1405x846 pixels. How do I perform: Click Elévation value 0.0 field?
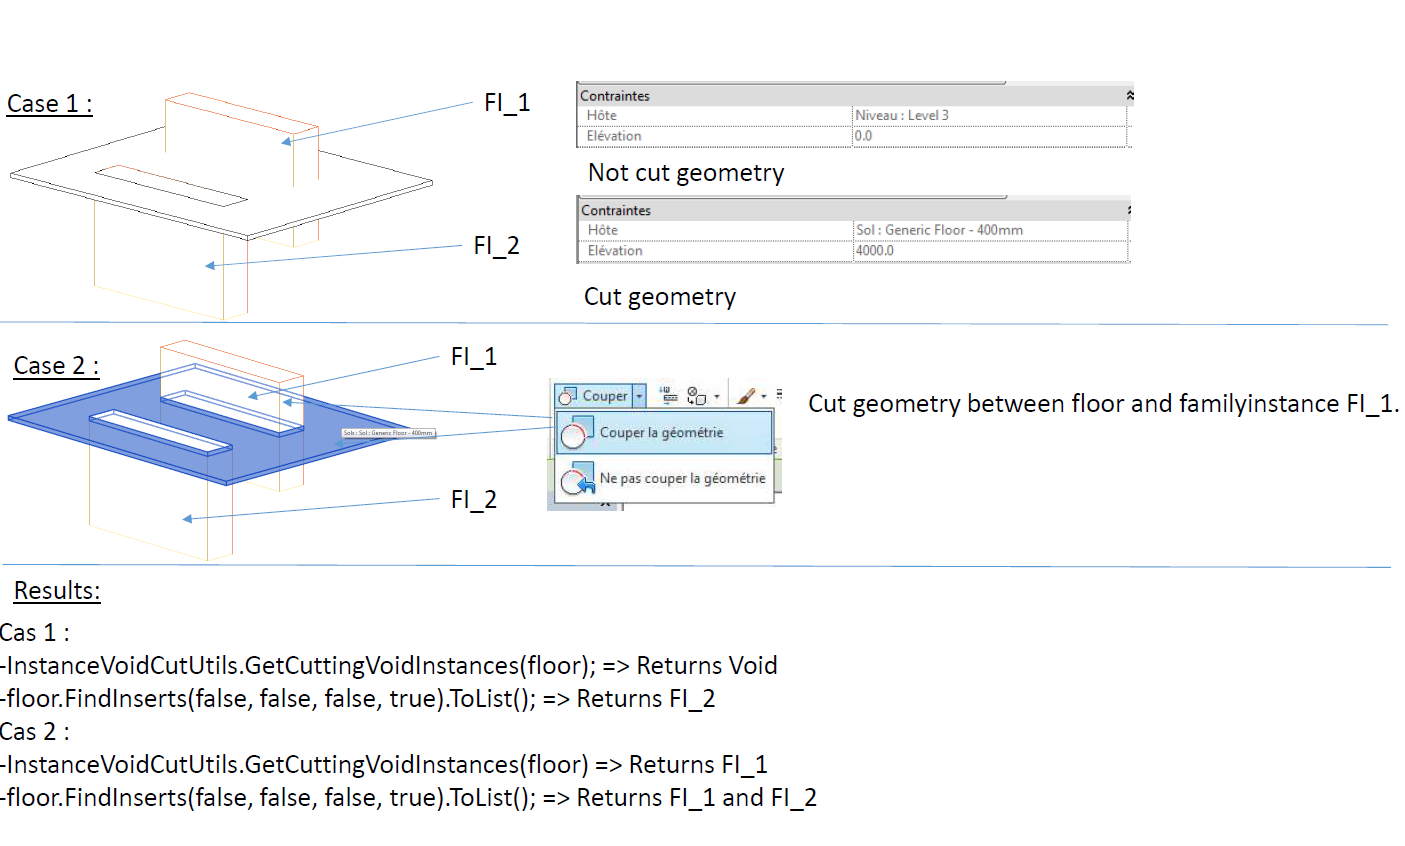click(989, 136)
